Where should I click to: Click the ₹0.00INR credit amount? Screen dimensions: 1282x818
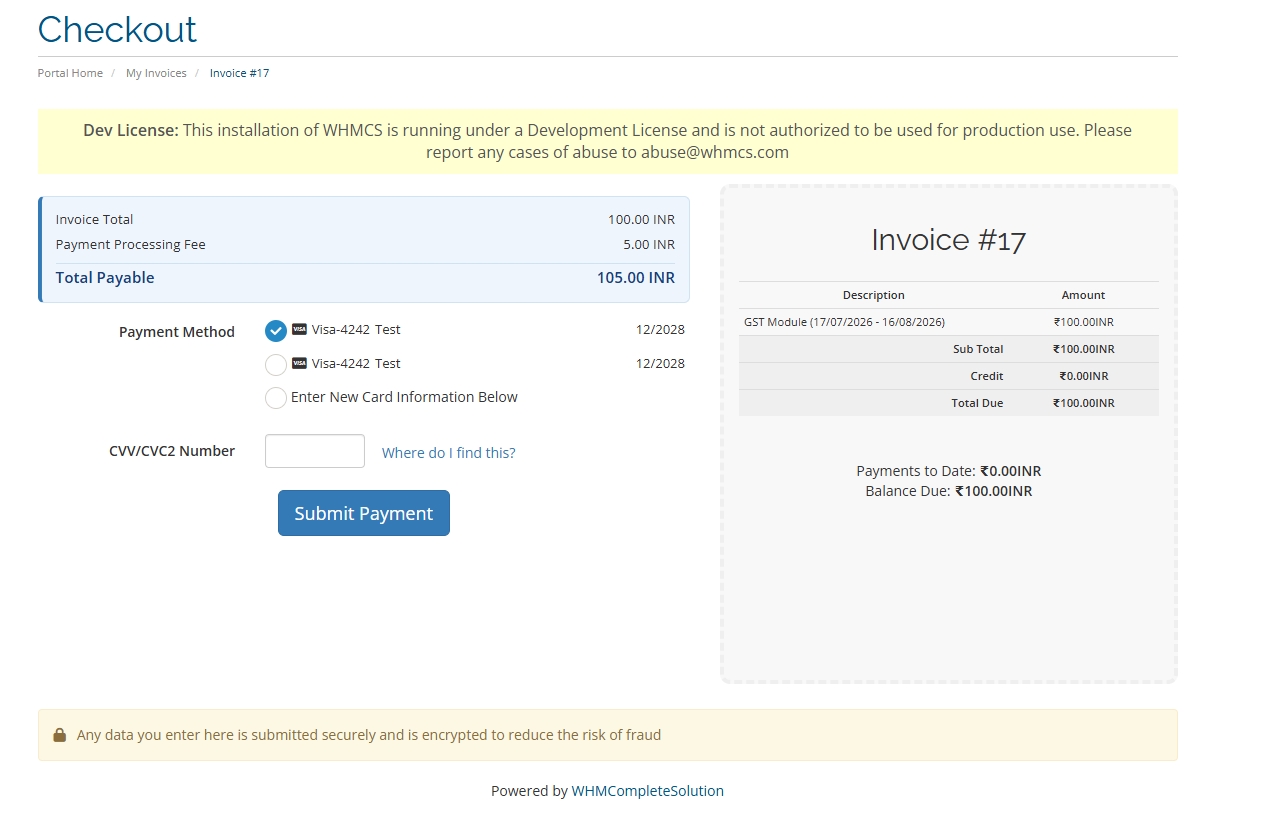(1083, 376)
